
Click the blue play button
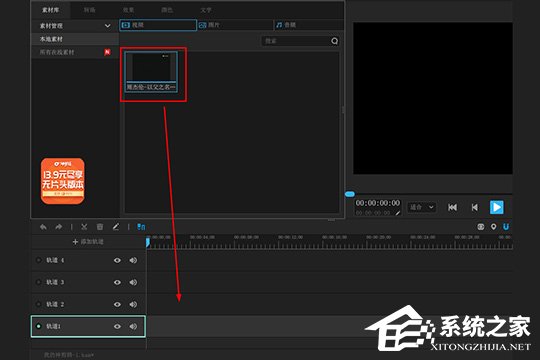[x=497, y=207]
